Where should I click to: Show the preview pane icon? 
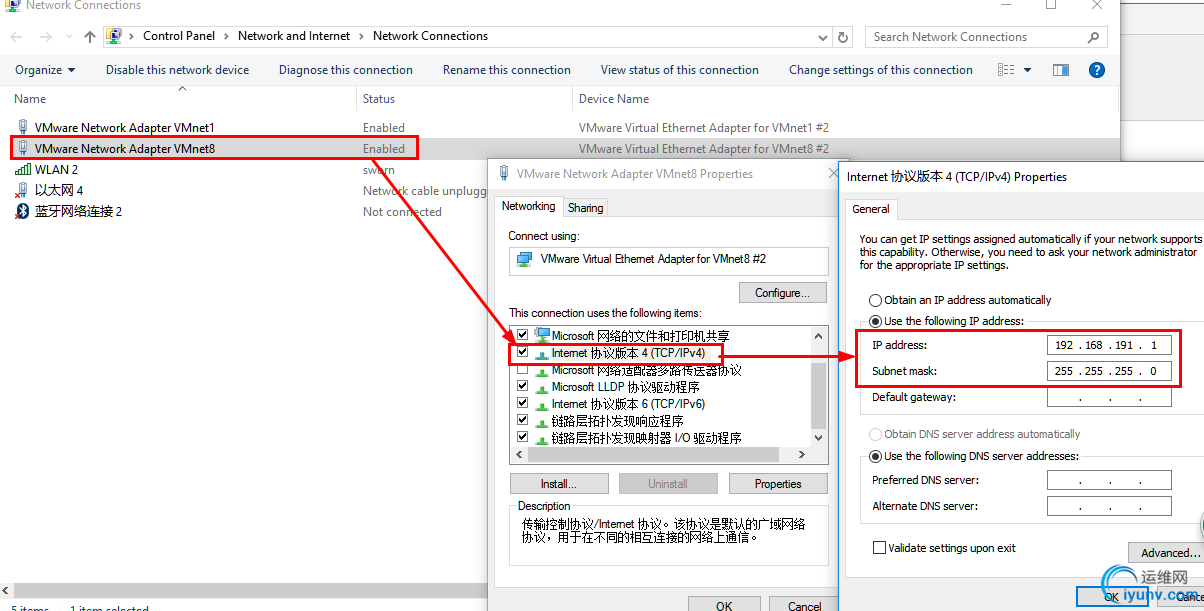tap(1061, 70)
